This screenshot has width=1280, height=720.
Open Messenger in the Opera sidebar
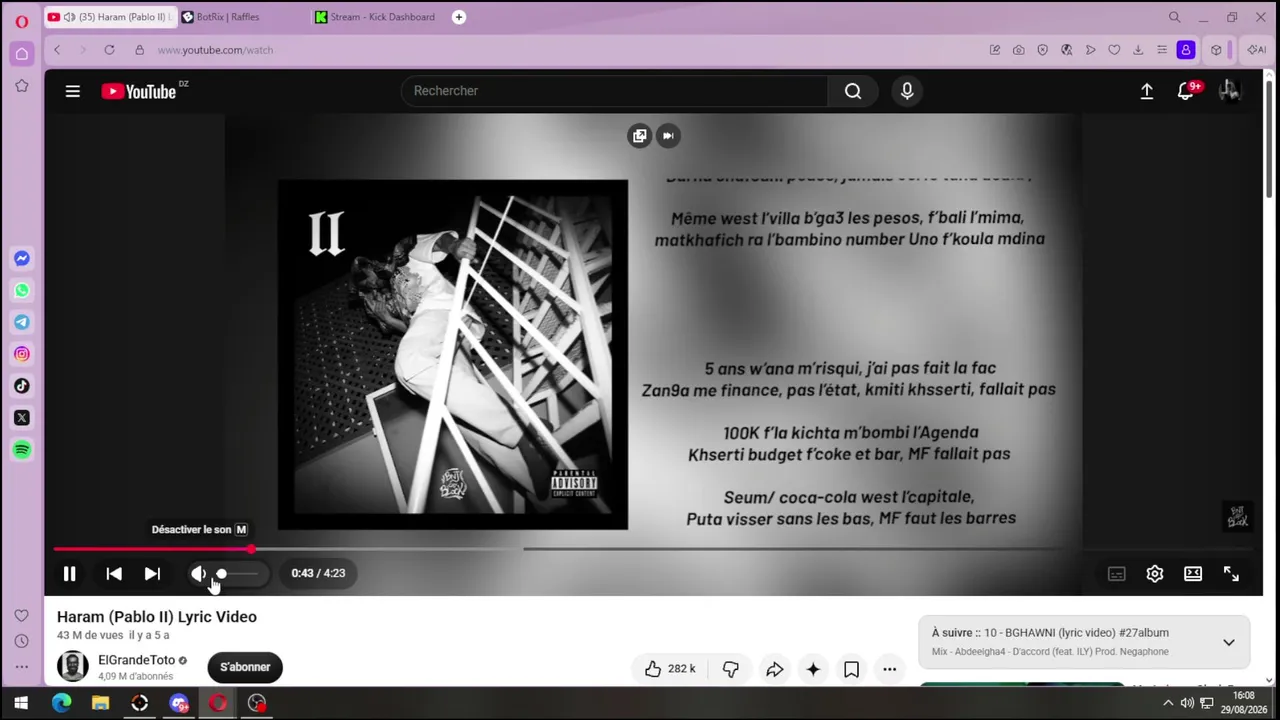click(x=21, y=258)
